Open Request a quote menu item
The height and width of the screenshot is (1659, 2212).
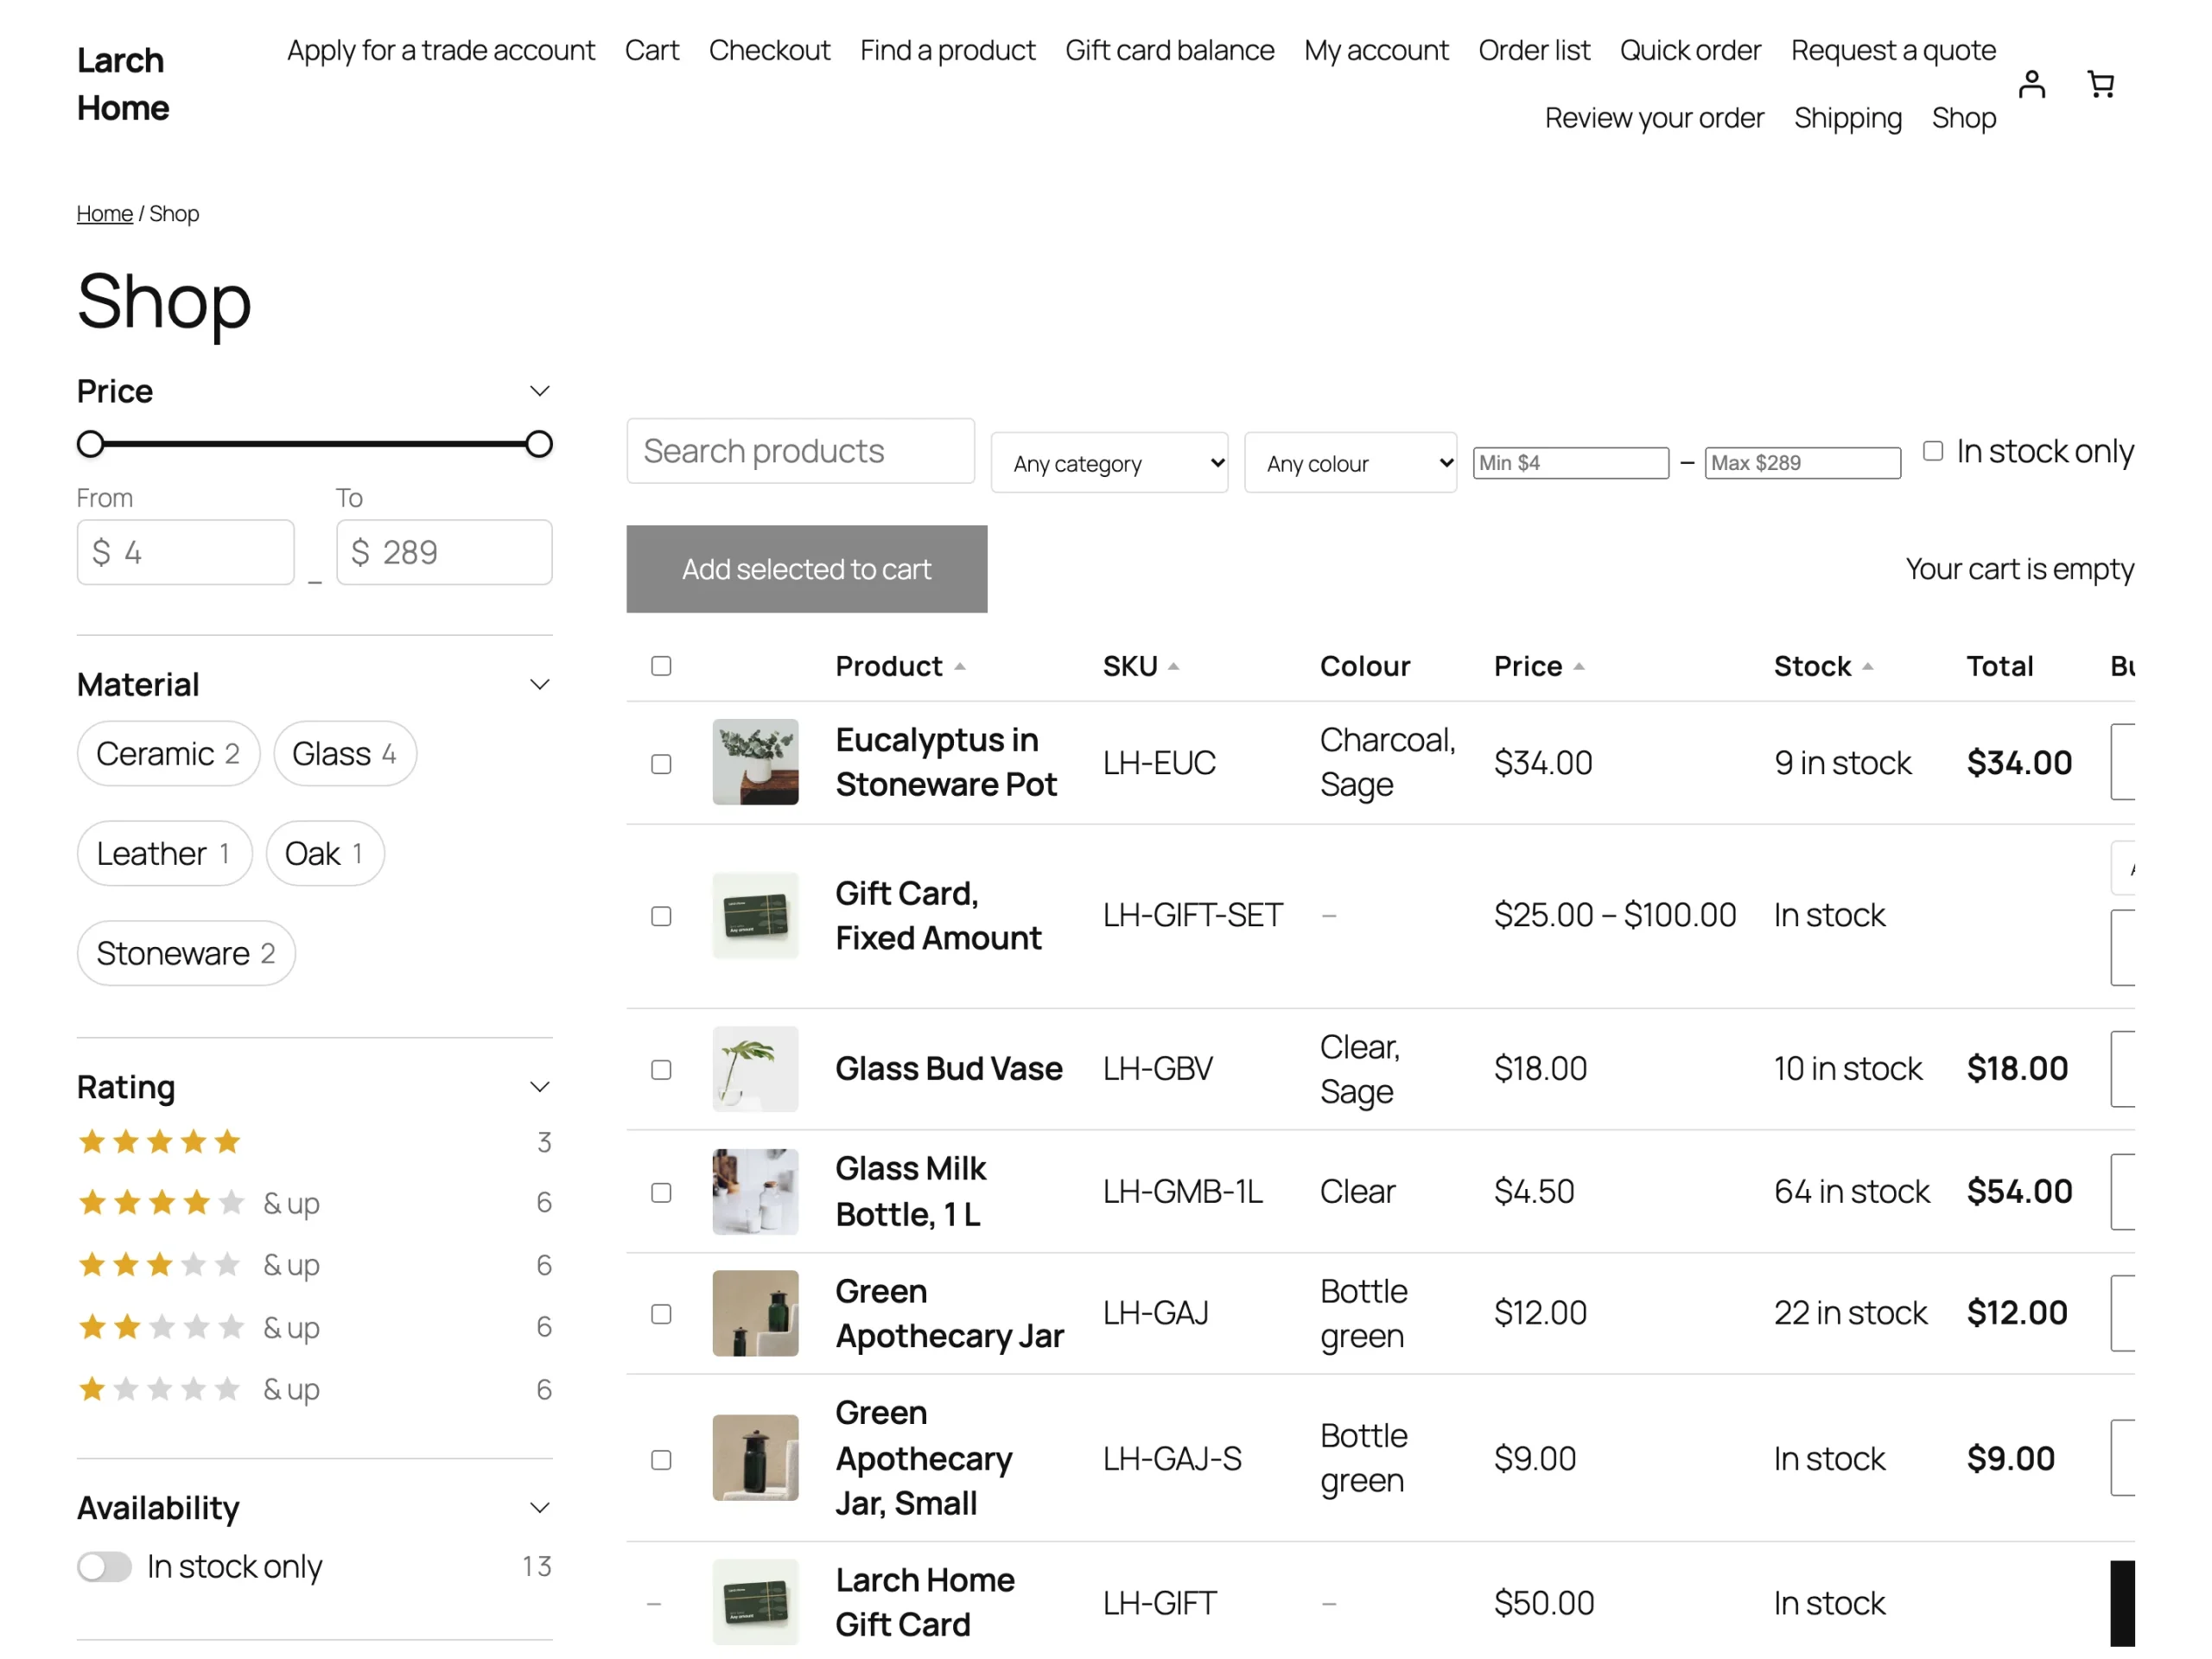1893,50
